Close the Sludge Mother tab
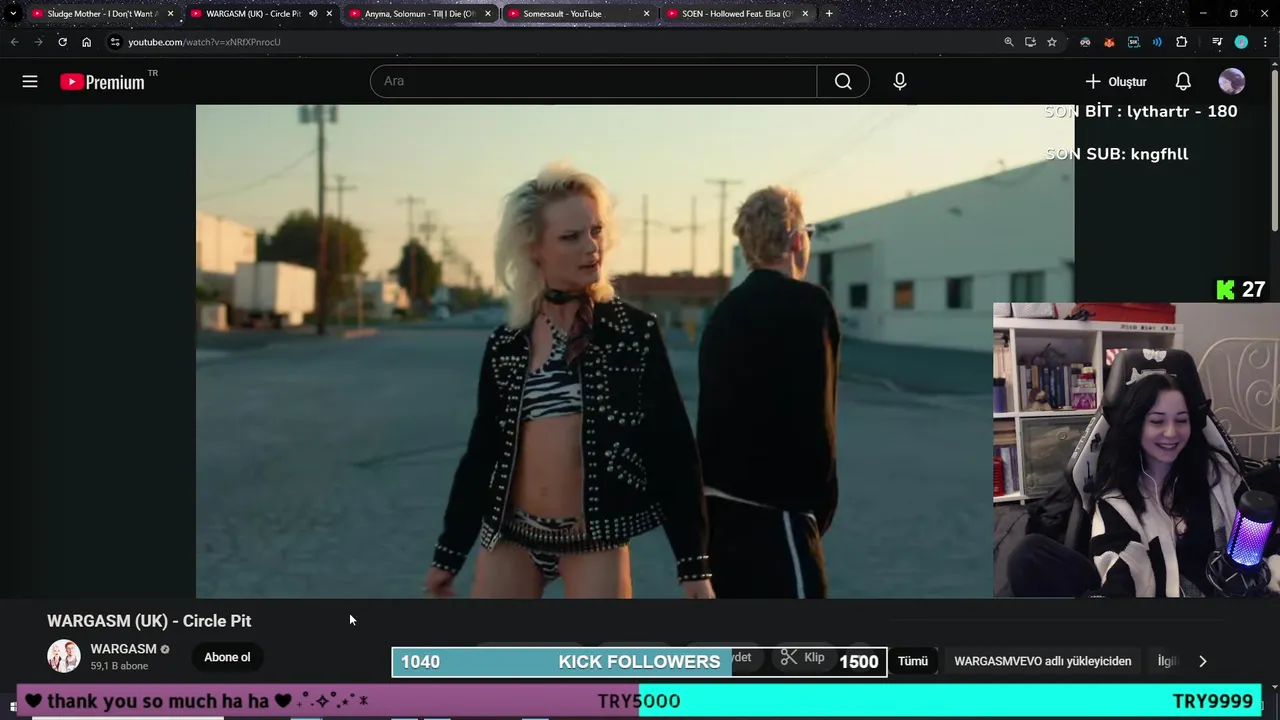 pyautogui.click(x=170, y=14)
